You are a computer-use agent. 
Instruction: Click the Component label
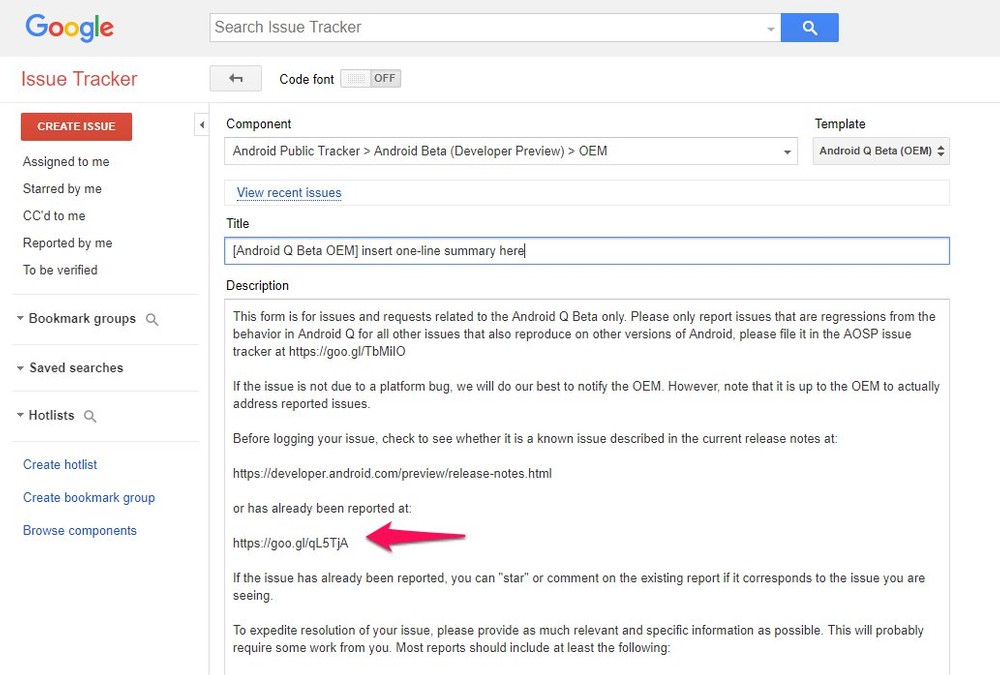pyautogui.click(x=258, y=124)
